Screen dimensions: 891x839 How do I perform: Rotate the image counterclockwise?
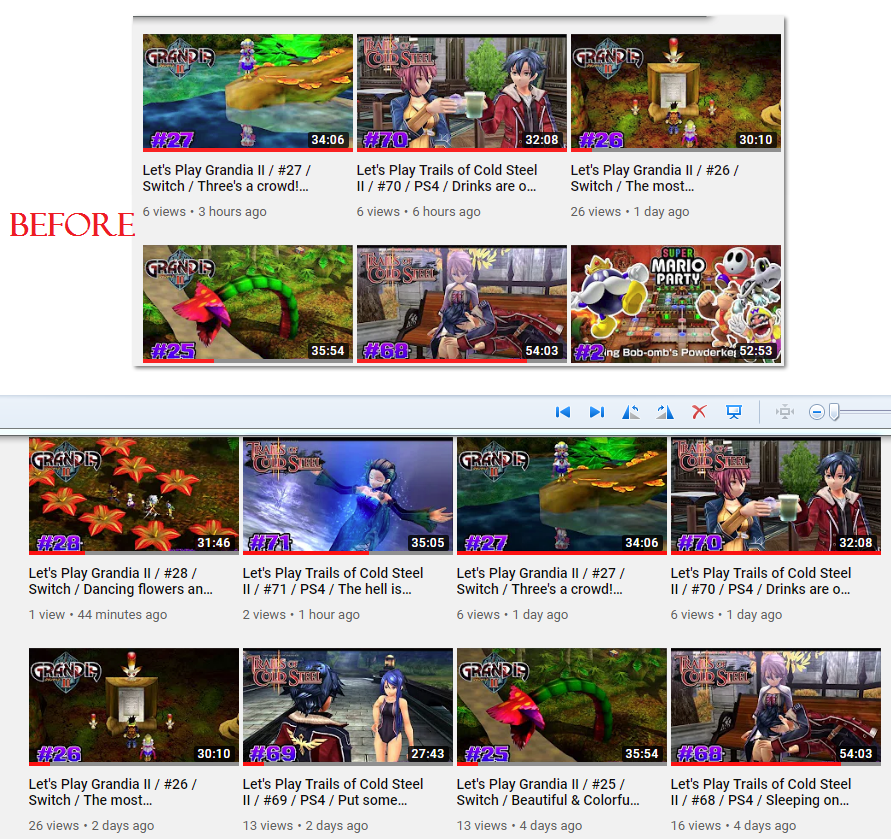(x=631, y=412)
